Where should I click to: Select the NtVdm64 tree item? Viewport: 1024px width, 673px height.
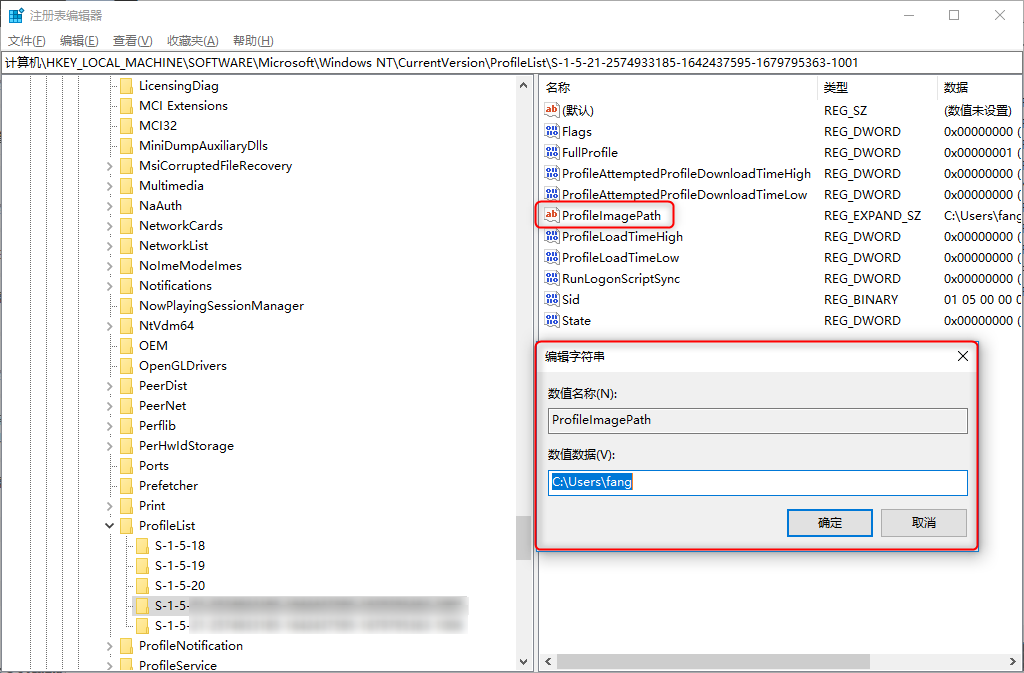coord(167,326)
